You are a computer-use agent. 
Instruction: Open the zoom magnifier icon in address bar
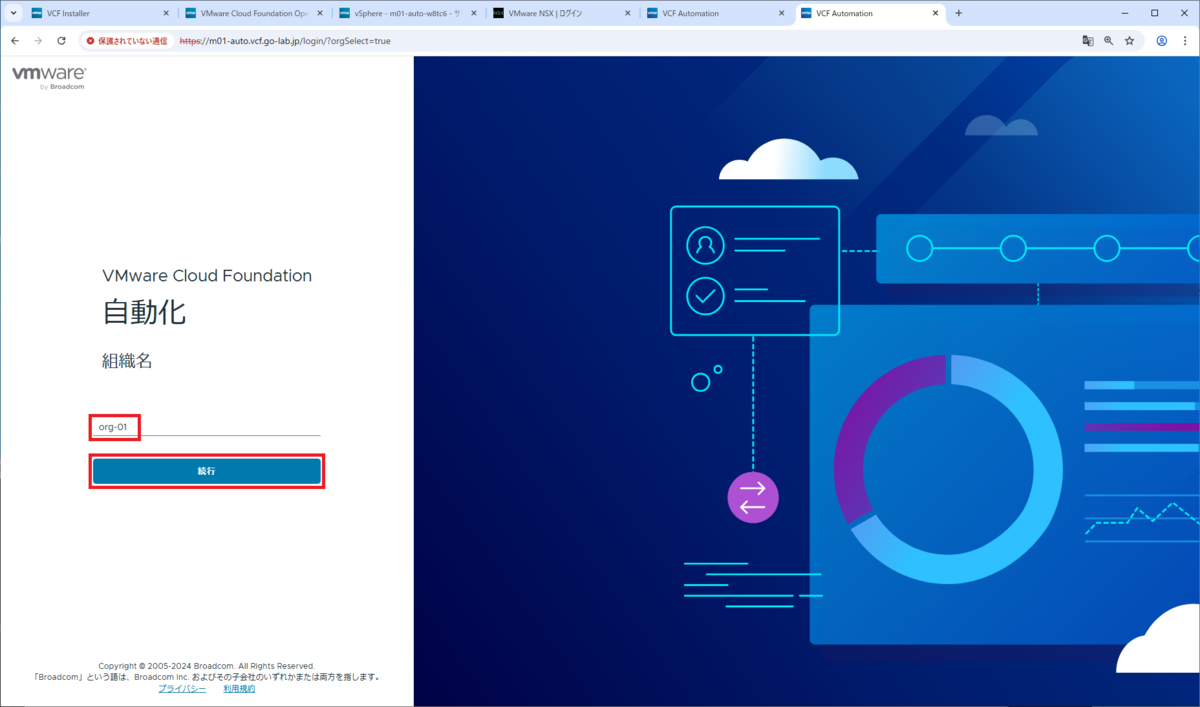(x=1108, y=41)
